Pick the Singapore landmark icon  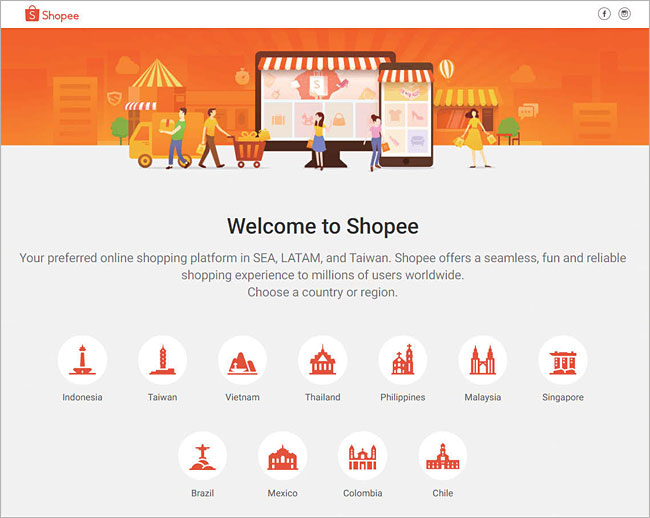563,360
